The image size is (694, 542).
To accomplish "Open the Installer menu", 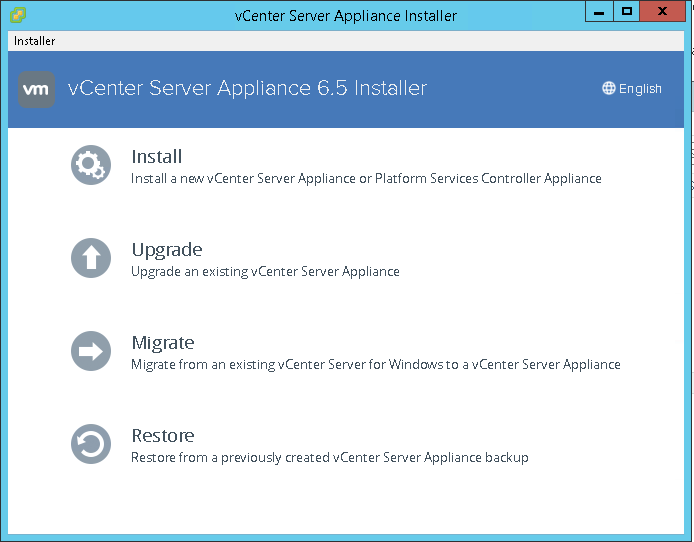I will click(x=35, y=41).
